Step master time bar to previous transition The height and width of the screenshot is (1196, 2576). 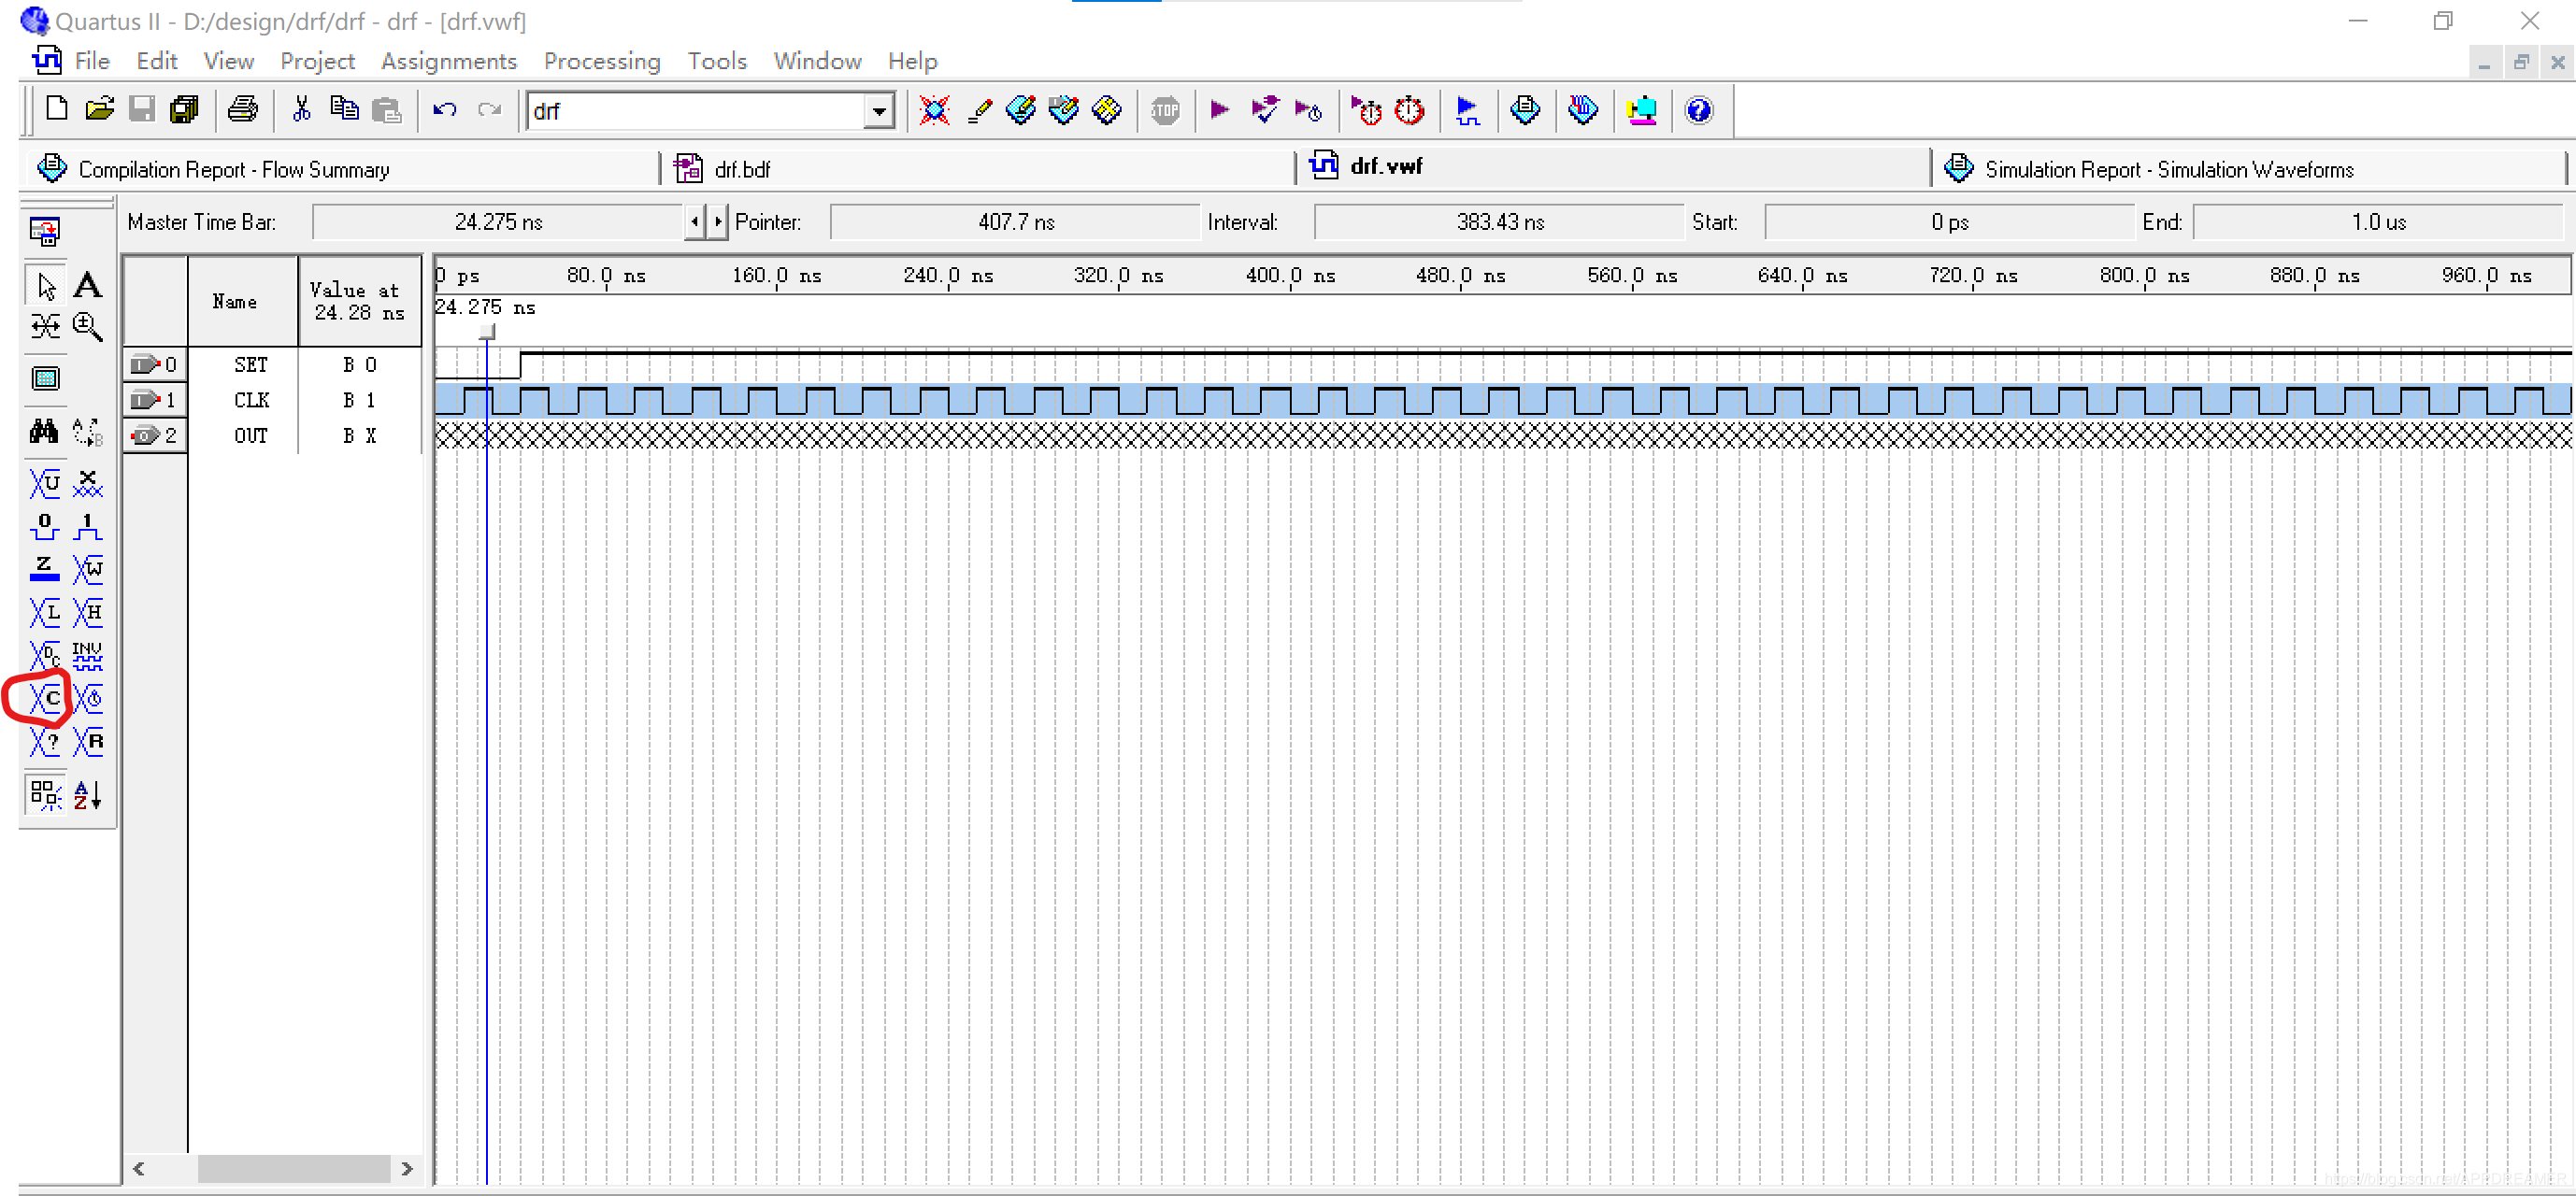tap(694, 222)
